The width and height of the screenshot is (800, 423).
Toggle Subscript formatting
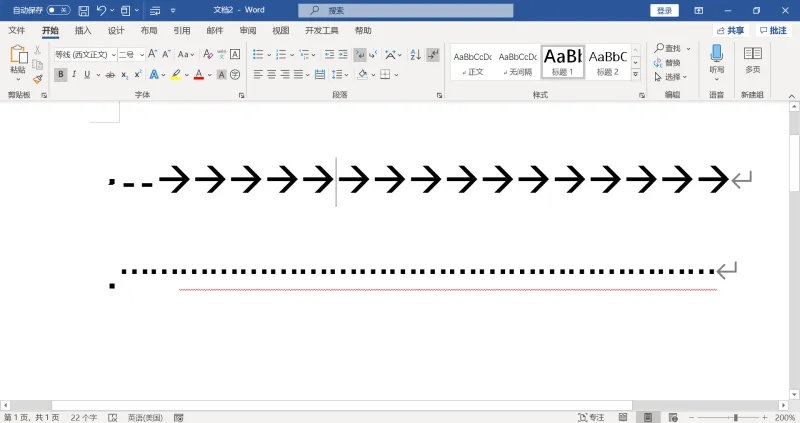tap(124, 74)
